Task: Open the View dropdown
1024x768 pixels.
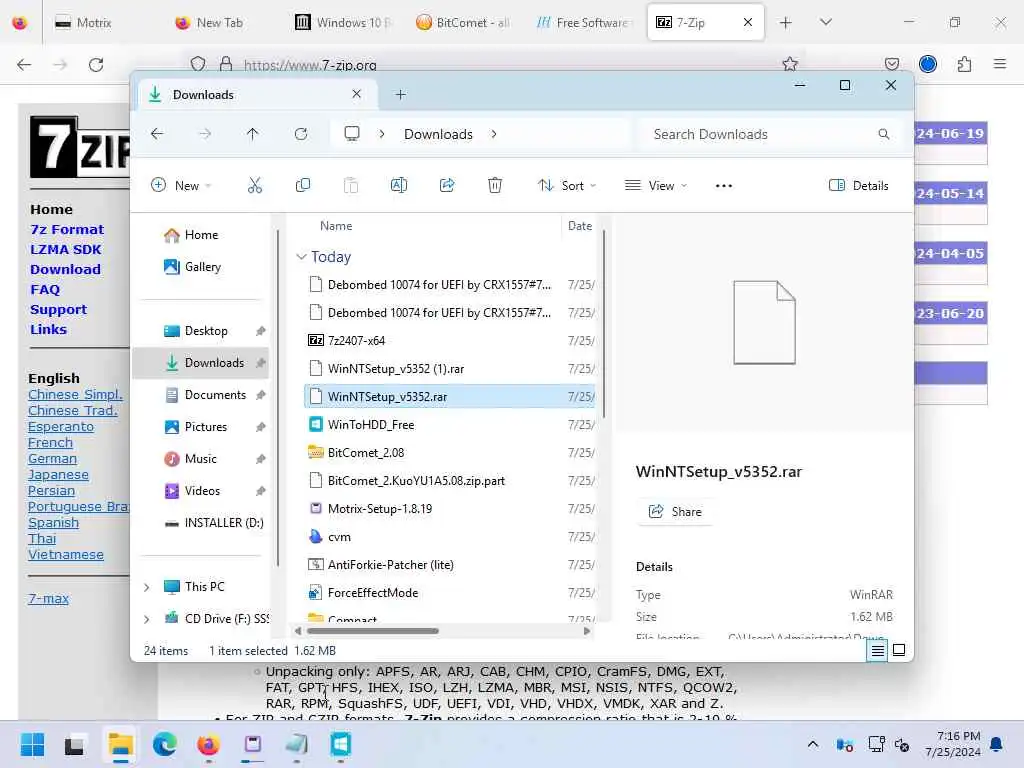Action: pyautogui.click(x=656, y=185)
